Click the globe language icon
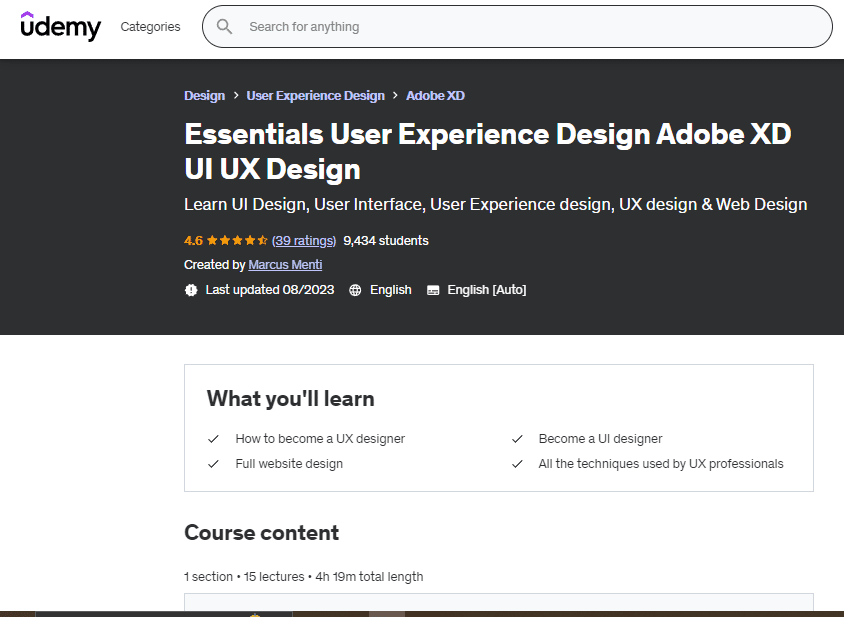This screenshot has height=617, width=844. coord(355,290)
